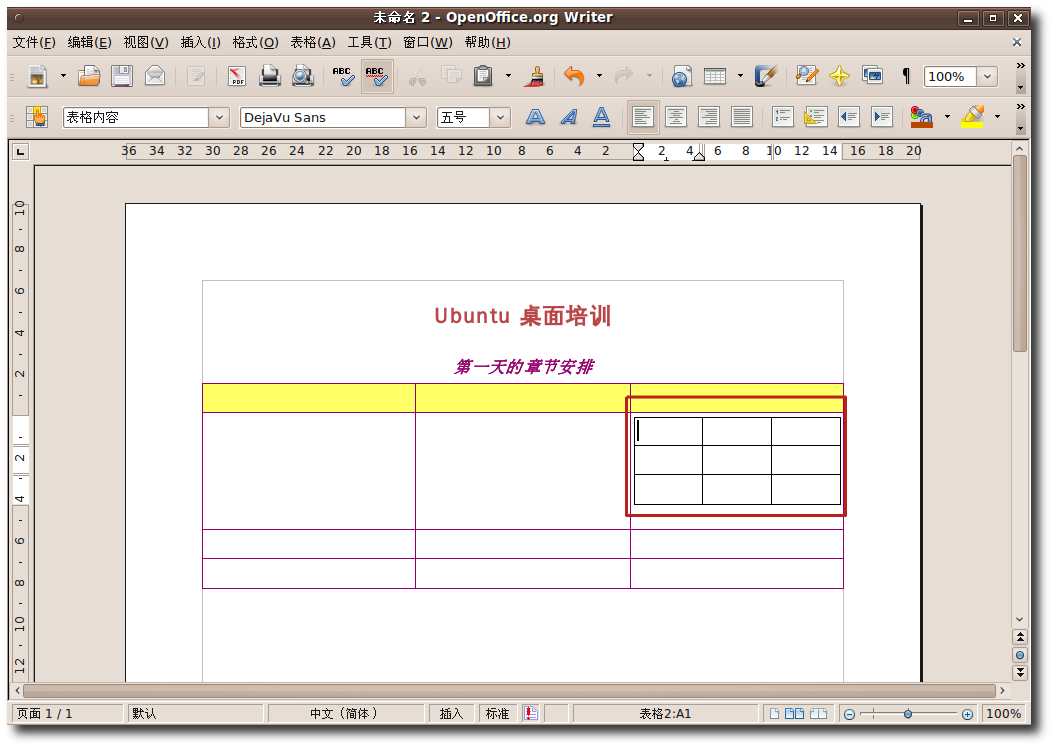Open the 帮助(H) menu
Viewport: 1054px width, 748px height.
pyautogui.click(x=487, y=42)
